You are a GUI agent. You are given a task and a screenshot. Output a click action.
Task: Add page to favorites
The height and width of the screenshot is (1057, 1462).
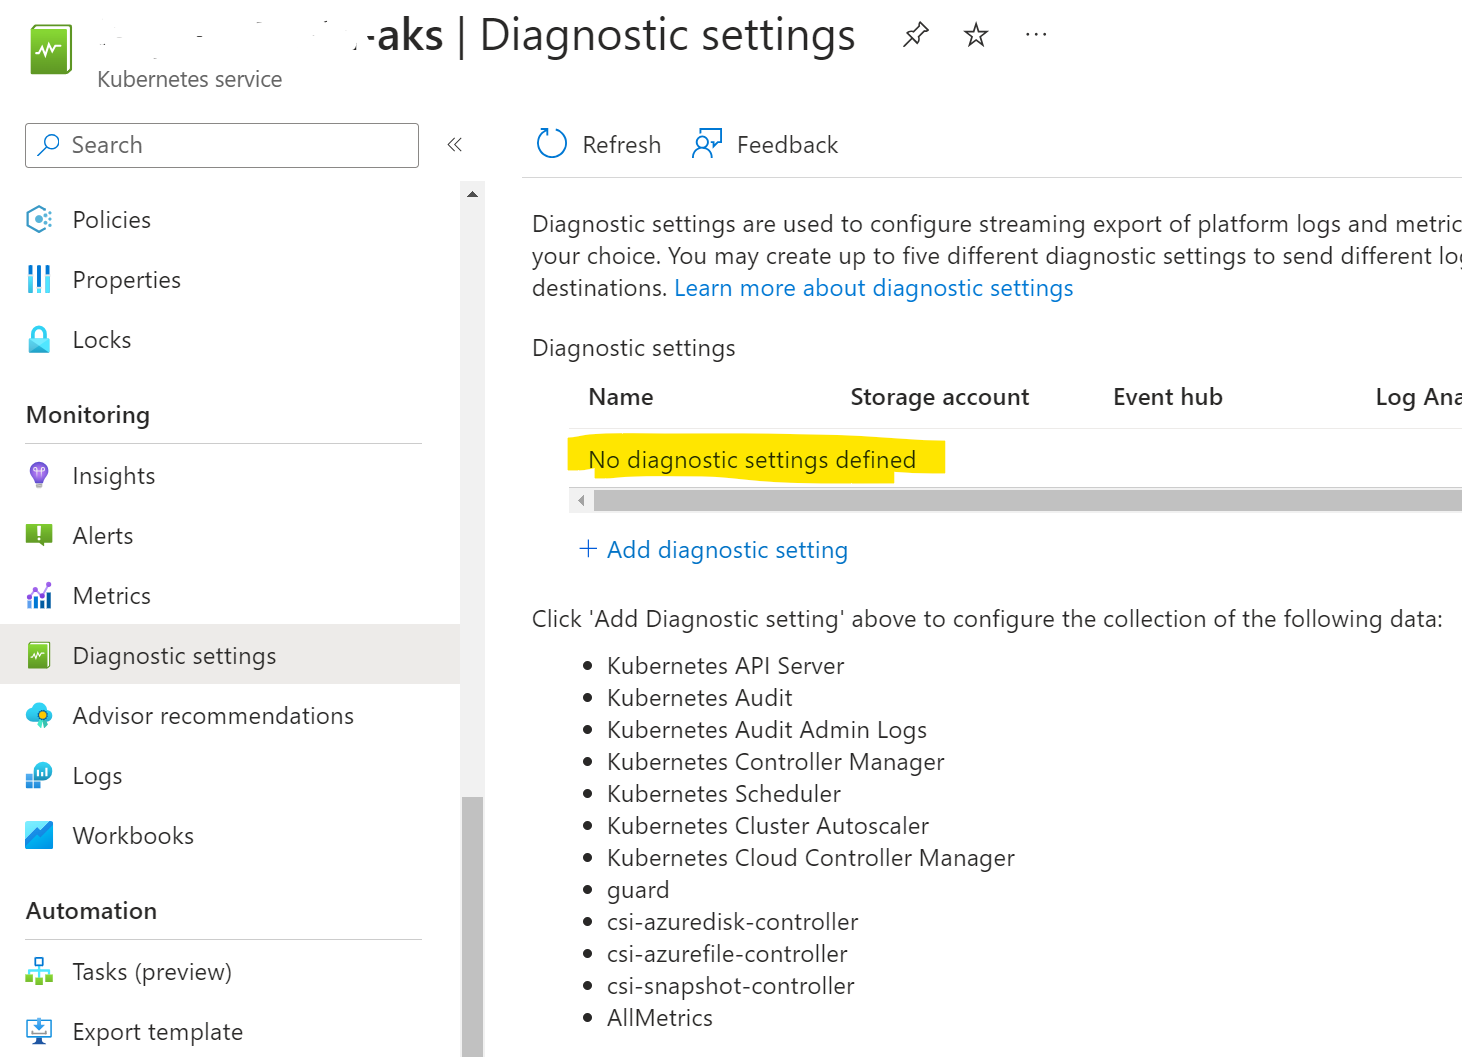point(975,34)
